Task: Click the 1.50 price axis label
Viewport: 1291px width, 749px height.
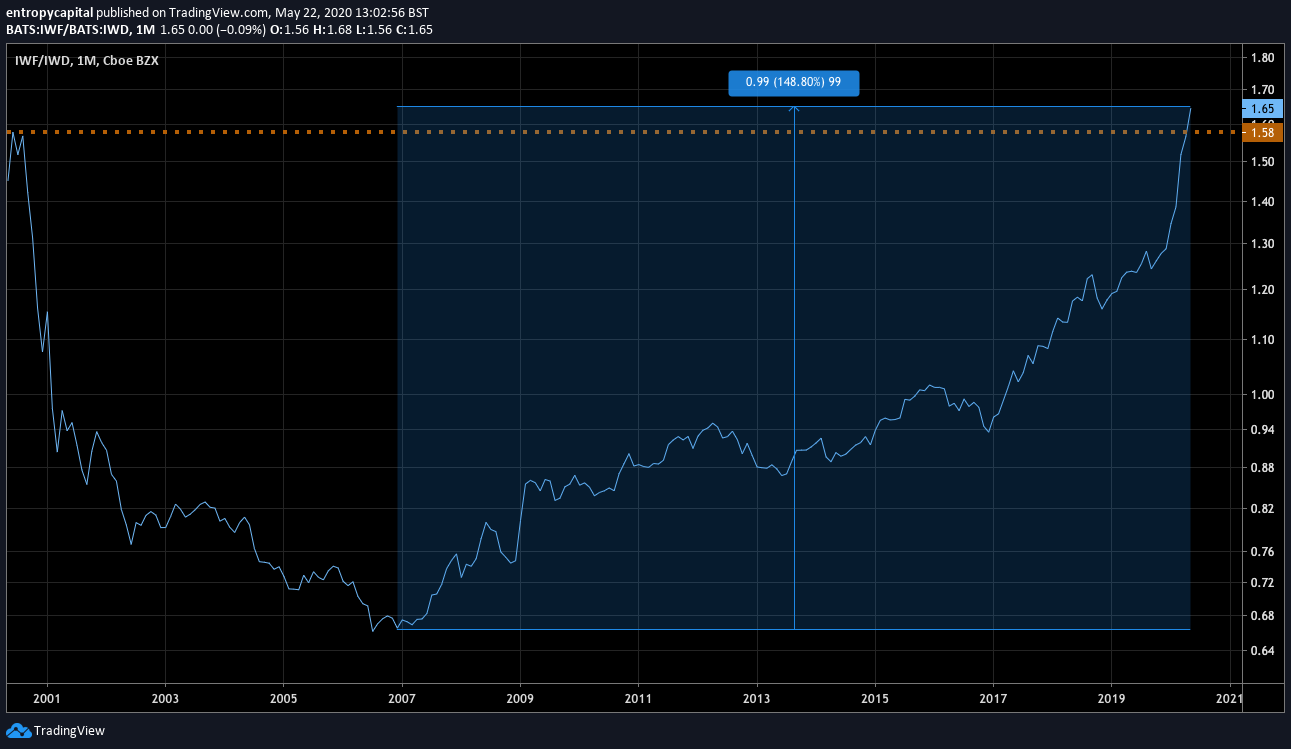Action: coord(1262,162)
